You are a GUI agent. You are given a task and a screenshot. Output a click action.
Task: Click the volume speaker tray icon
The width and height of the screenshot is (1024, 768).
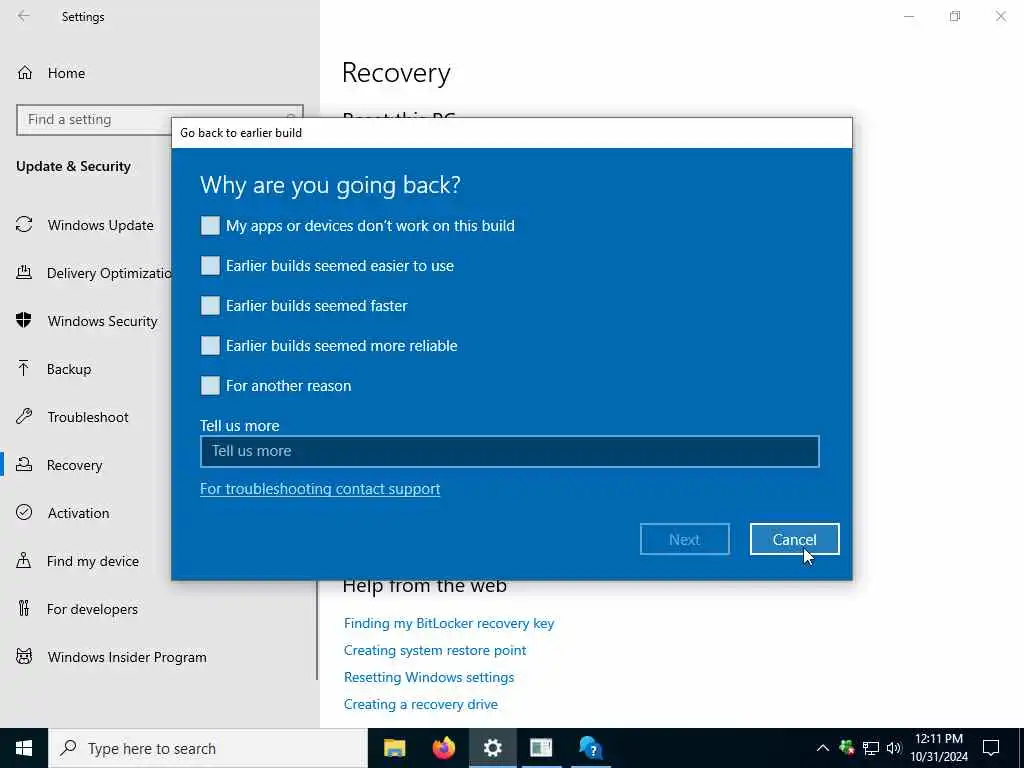[894, 748]
